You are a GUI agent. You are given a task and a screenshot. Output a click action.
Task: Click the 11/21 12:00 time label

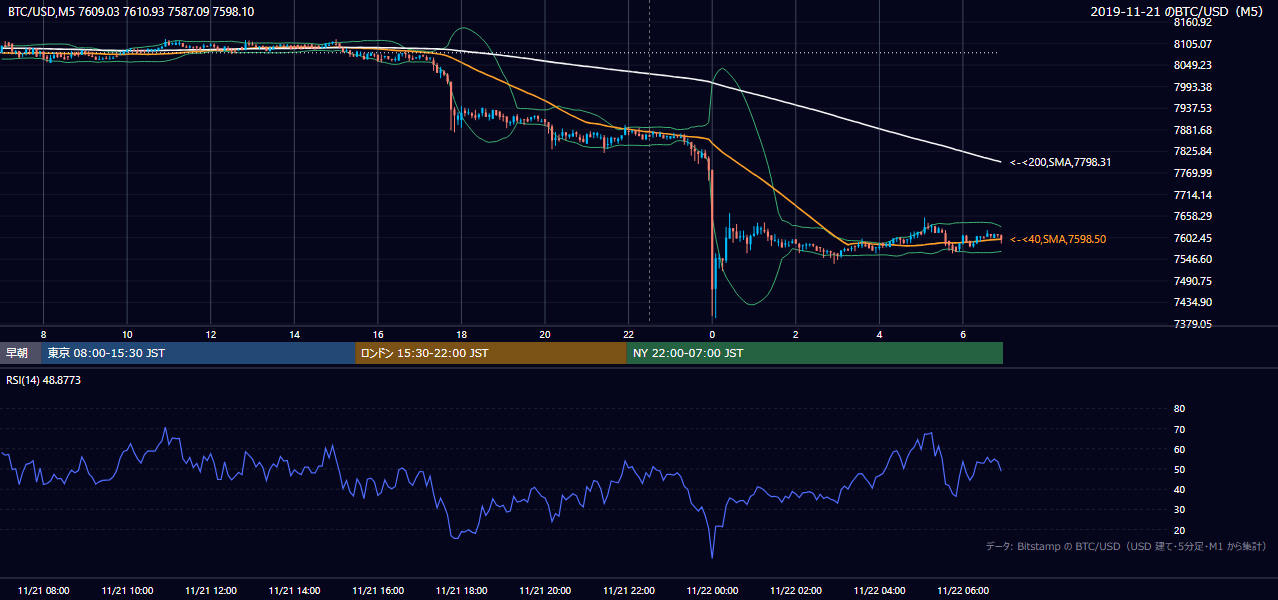(x=211, y=591)
